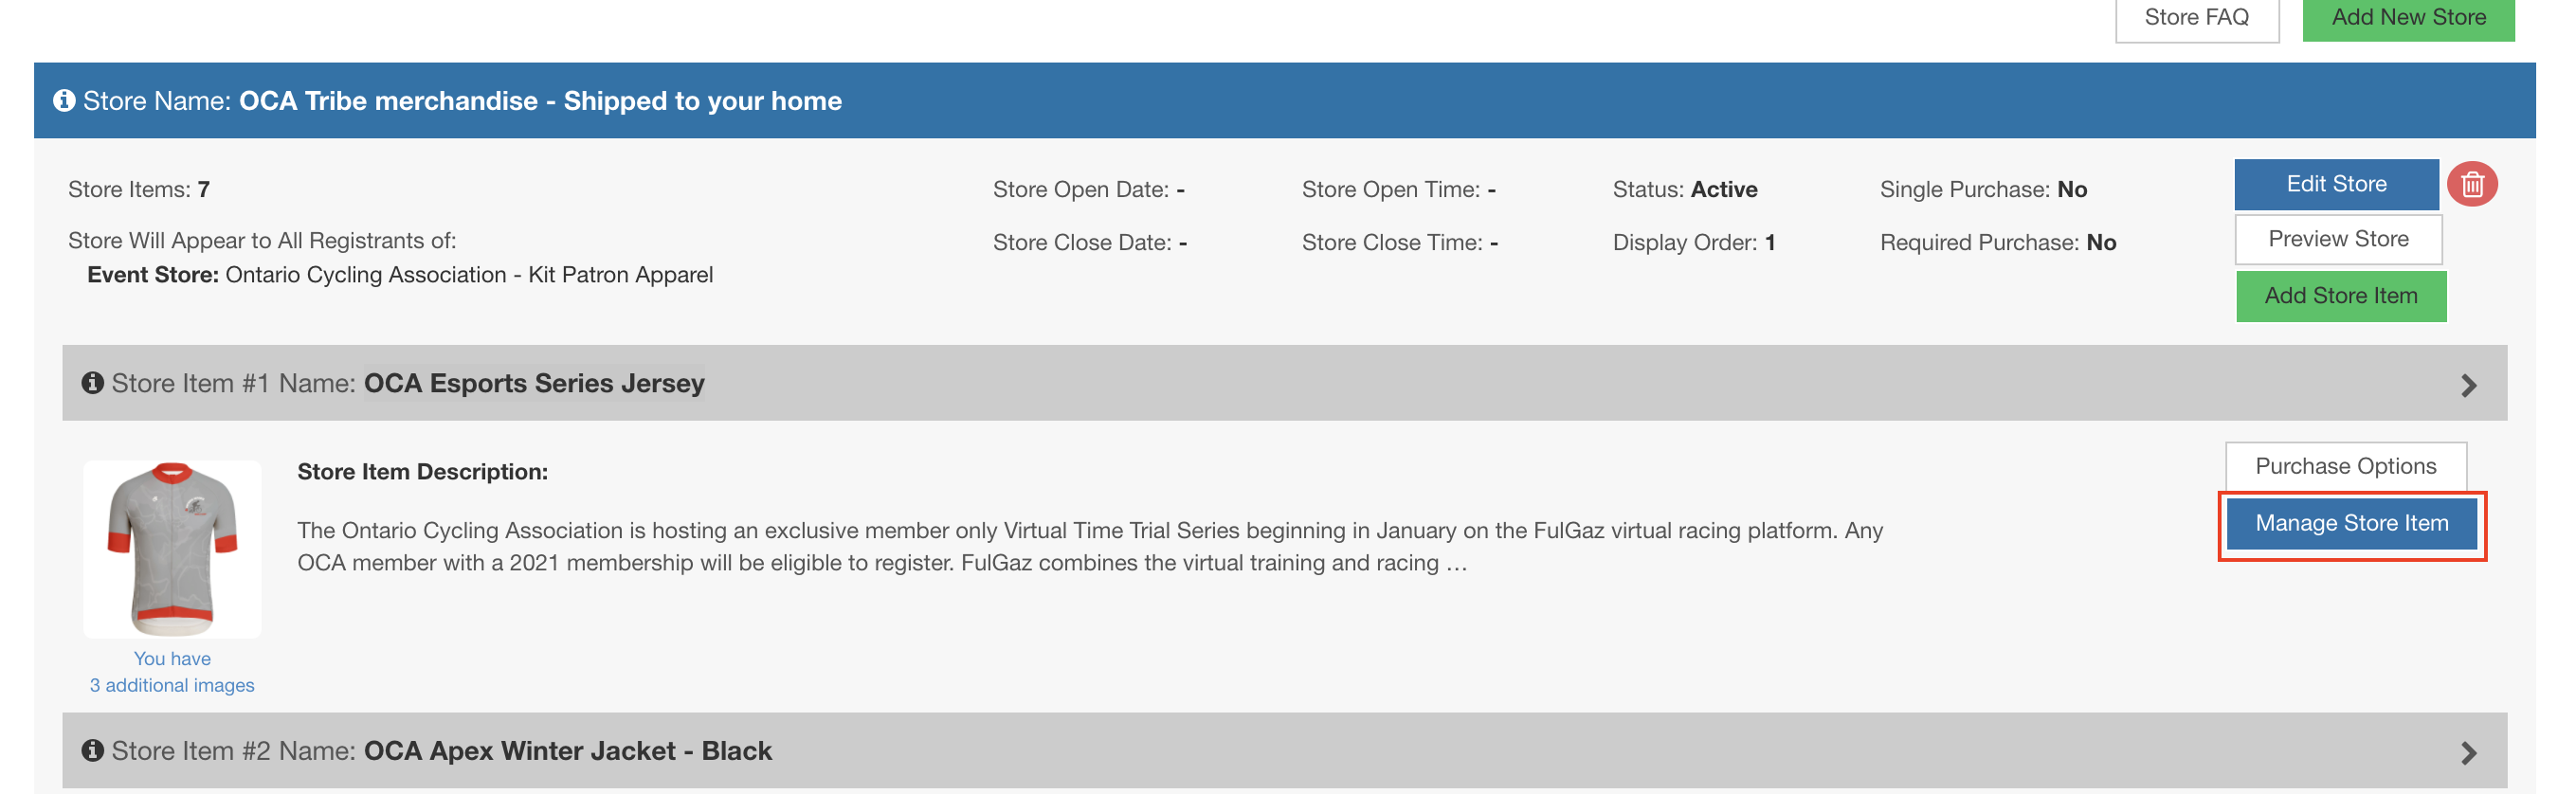Collapse the OCA Esports Series Jersey chevron
Screen dimensions: 2576x794
[x=2467, y=385]
